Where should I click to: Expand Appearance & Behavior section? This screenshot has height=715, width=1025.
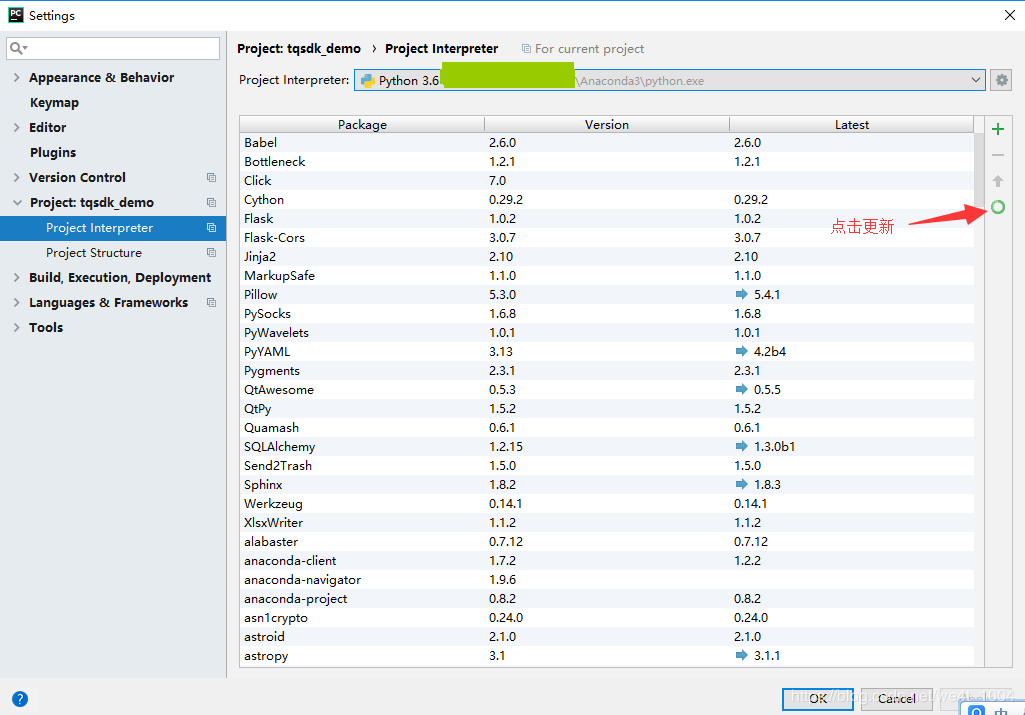point(16,77)
